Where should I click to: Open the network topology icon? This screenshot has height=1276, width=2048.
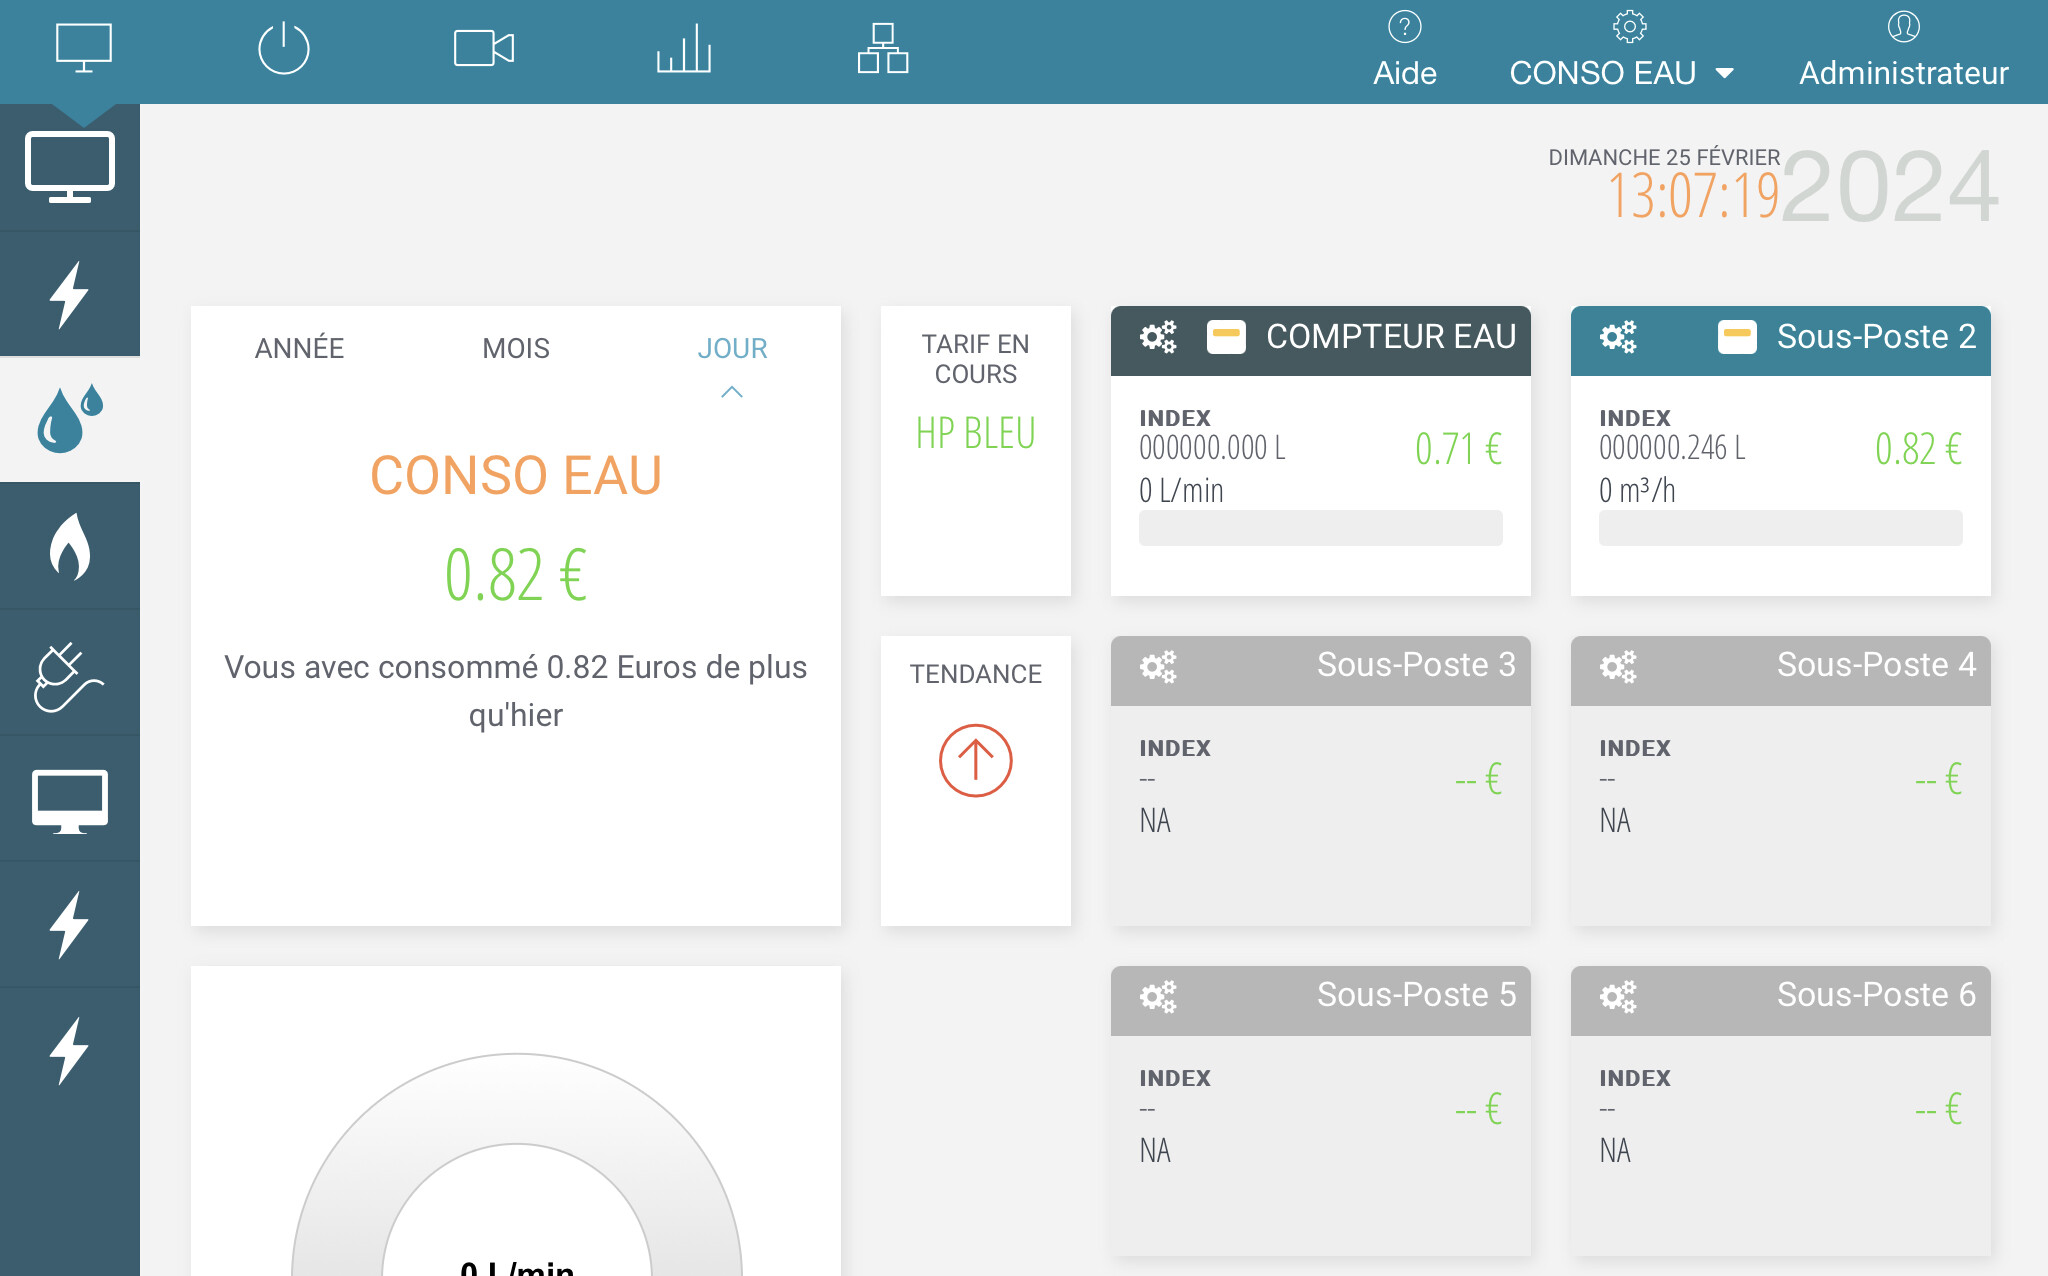coord(883,48)
